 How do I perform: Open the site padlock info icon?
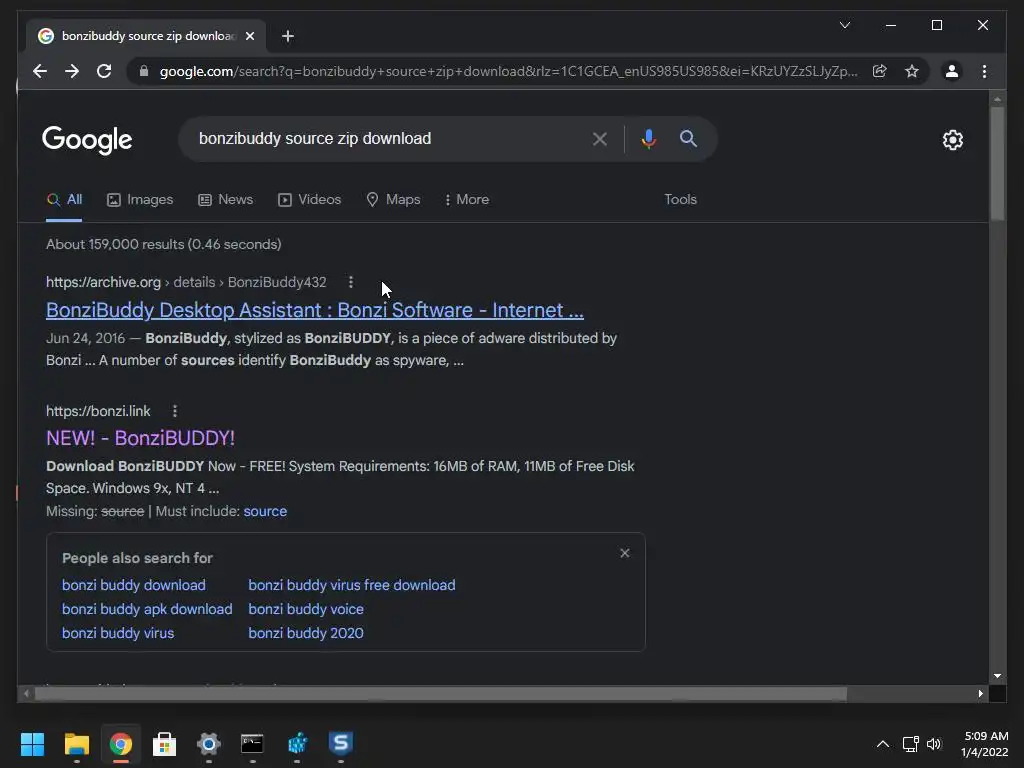coord(144,71)
